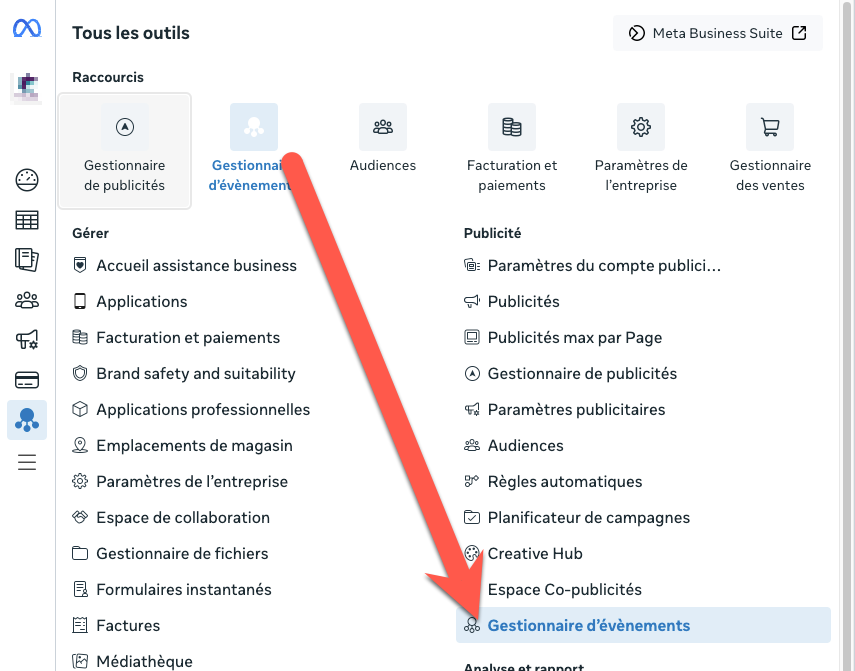Open Gestionnaire de publicités shortcut
The width and height of the screenshot is (855, 671).
[125, 151]
